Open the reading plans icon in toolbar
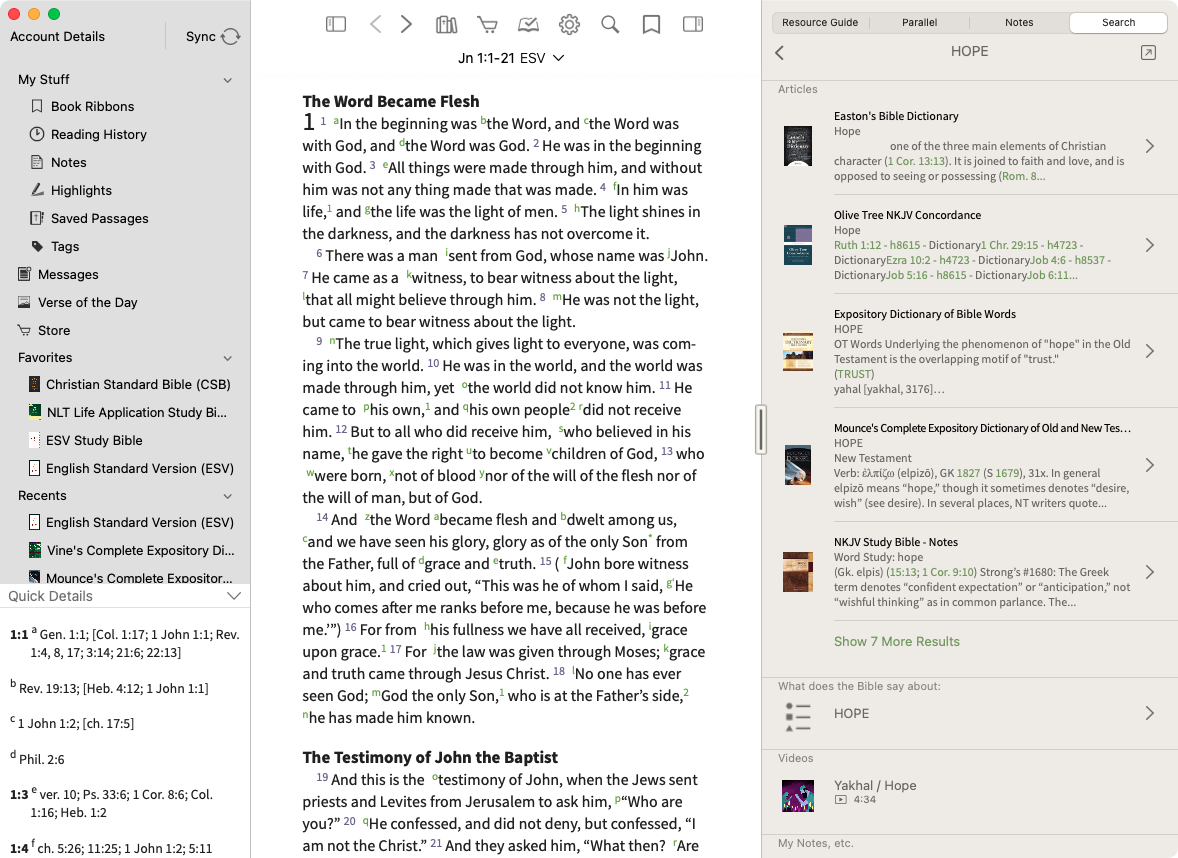This screenshot has height=858, width=1178. pos(528,25)
